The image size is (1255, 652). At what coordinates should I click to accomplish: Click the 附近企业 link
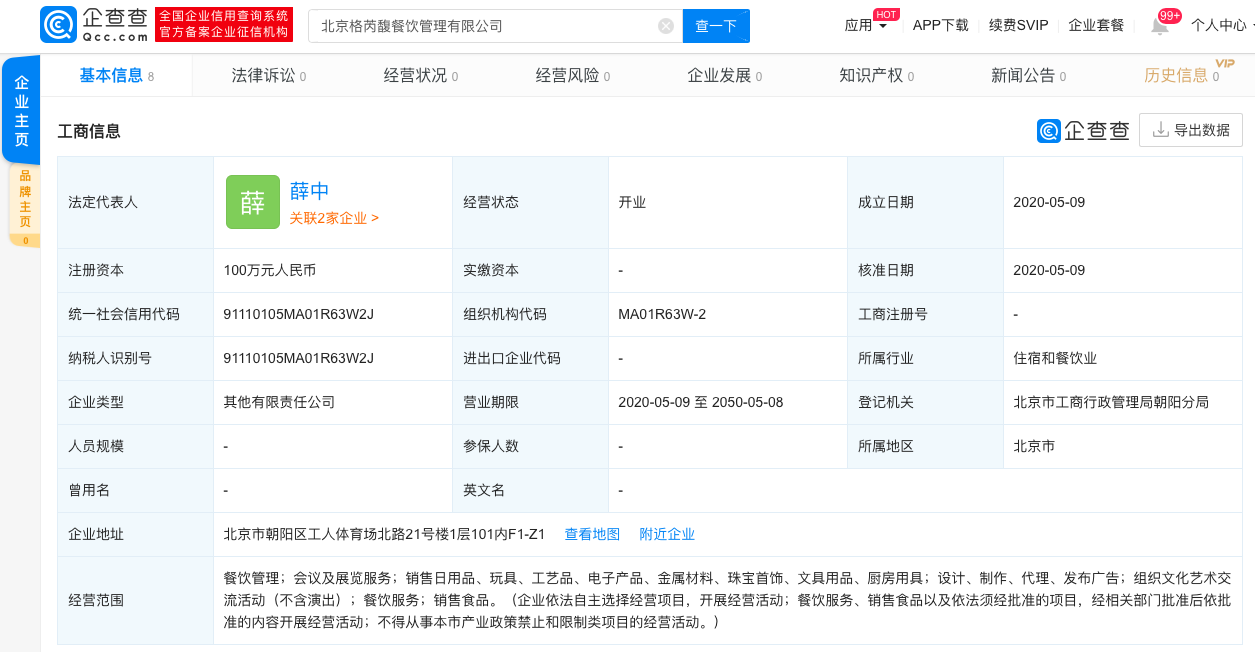667,534
